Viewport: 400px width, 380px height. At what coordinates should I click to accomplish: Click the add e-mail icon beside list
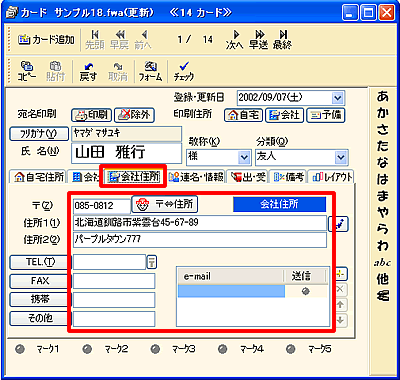340,274
